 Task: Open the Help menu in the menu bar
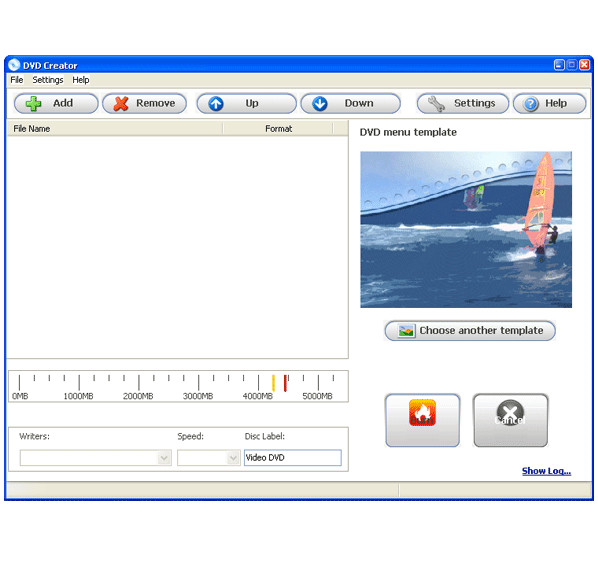(x=80, y=80)
